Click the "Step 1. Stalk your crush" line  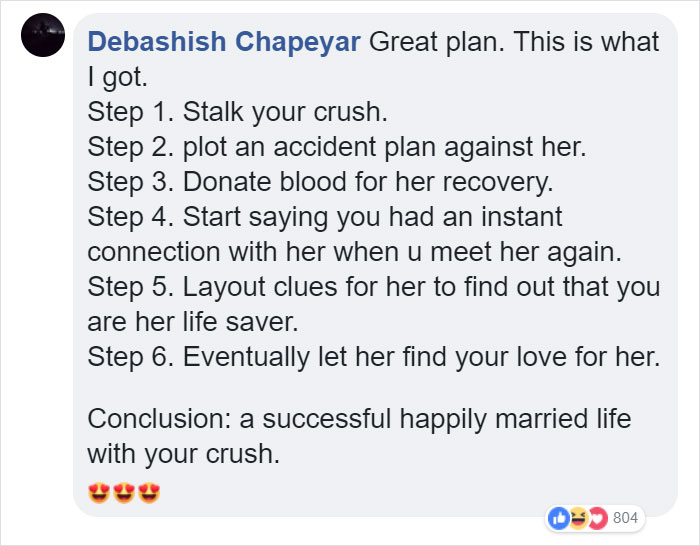(x=237, y=112)
